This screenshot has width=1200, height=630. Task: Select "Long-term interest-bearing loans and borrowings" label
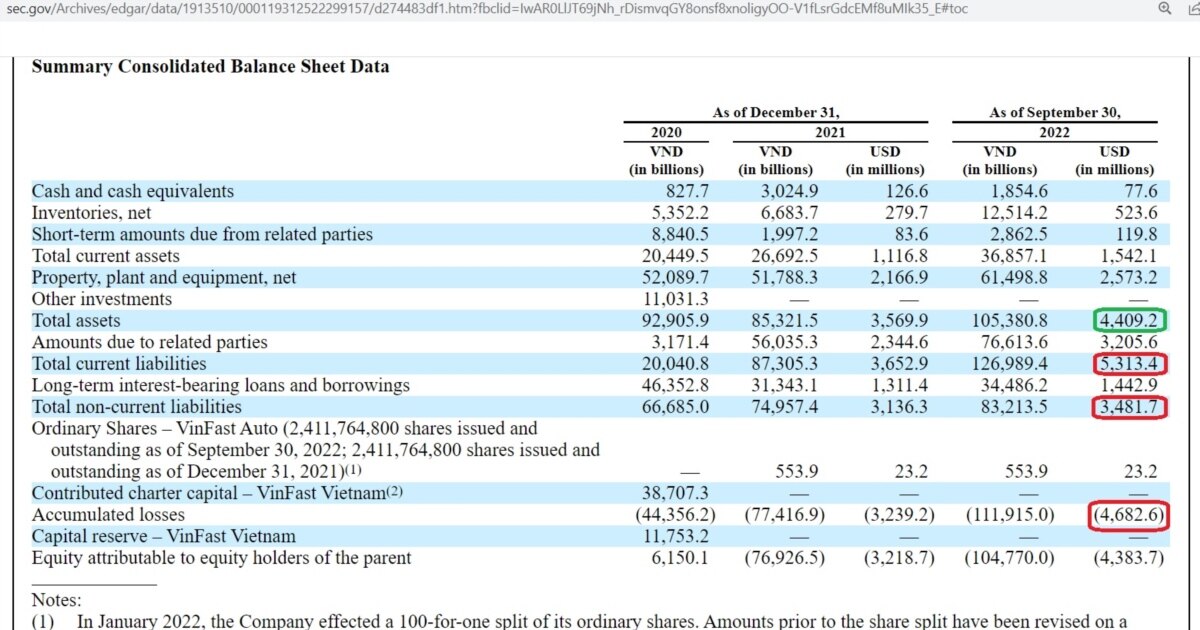click(221, 385)
